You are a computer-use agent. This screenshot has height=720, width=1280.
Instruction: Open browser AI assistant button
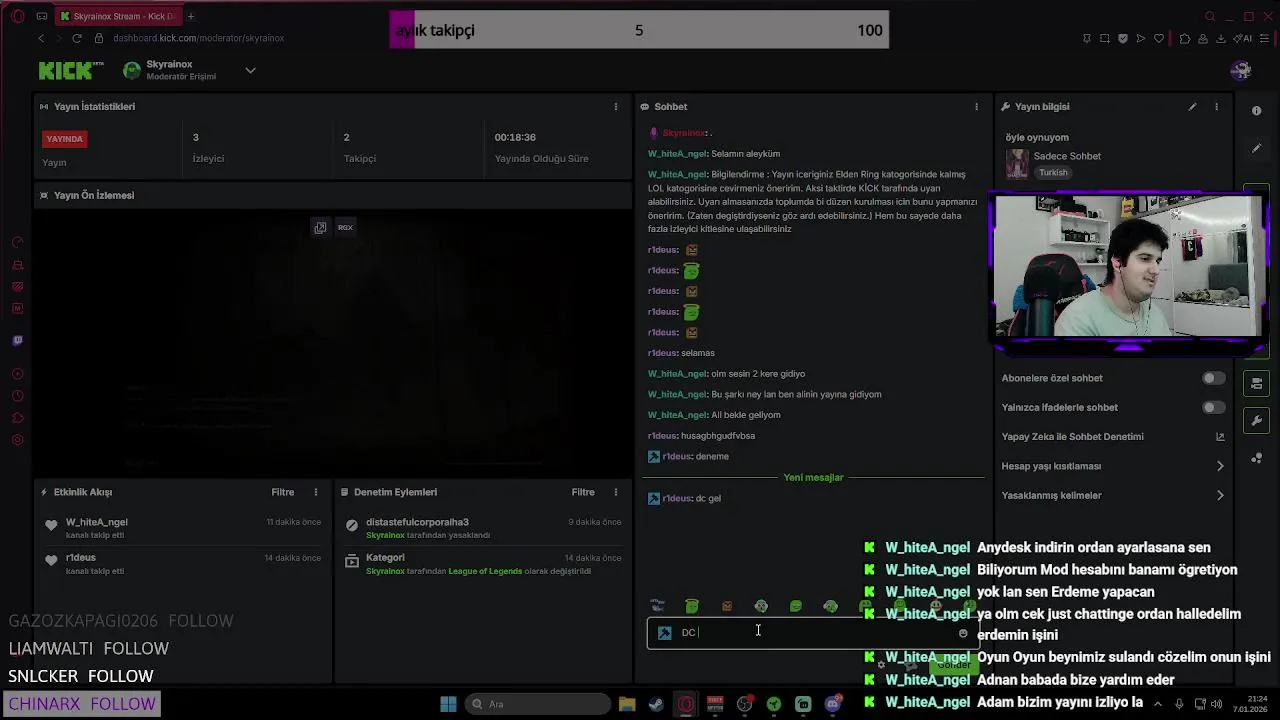coord(1244,38)
